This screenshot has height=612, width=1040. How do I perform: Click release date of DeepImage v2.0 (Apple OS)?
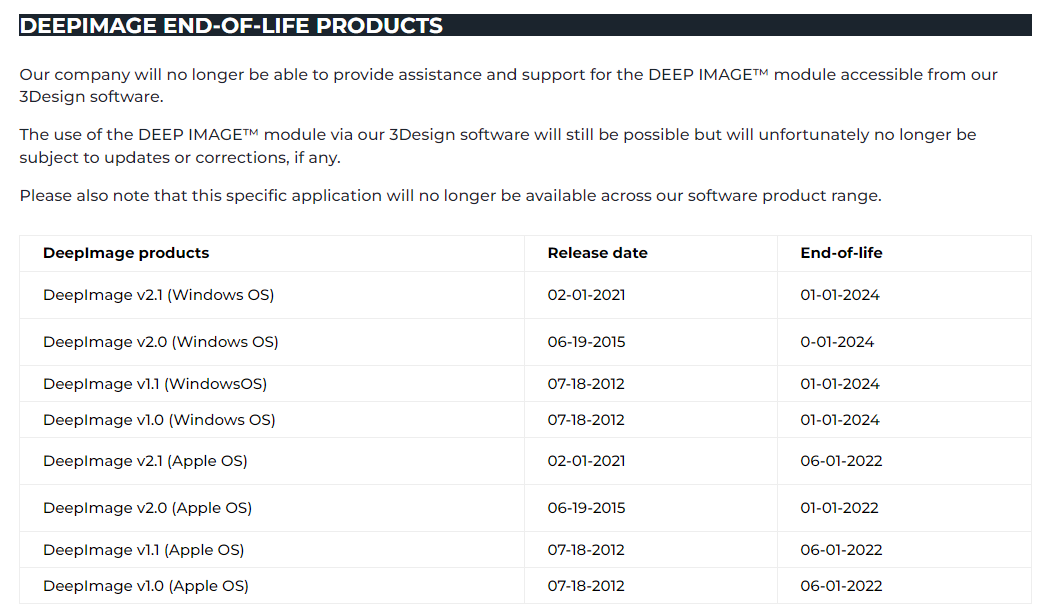click(586, 508)
